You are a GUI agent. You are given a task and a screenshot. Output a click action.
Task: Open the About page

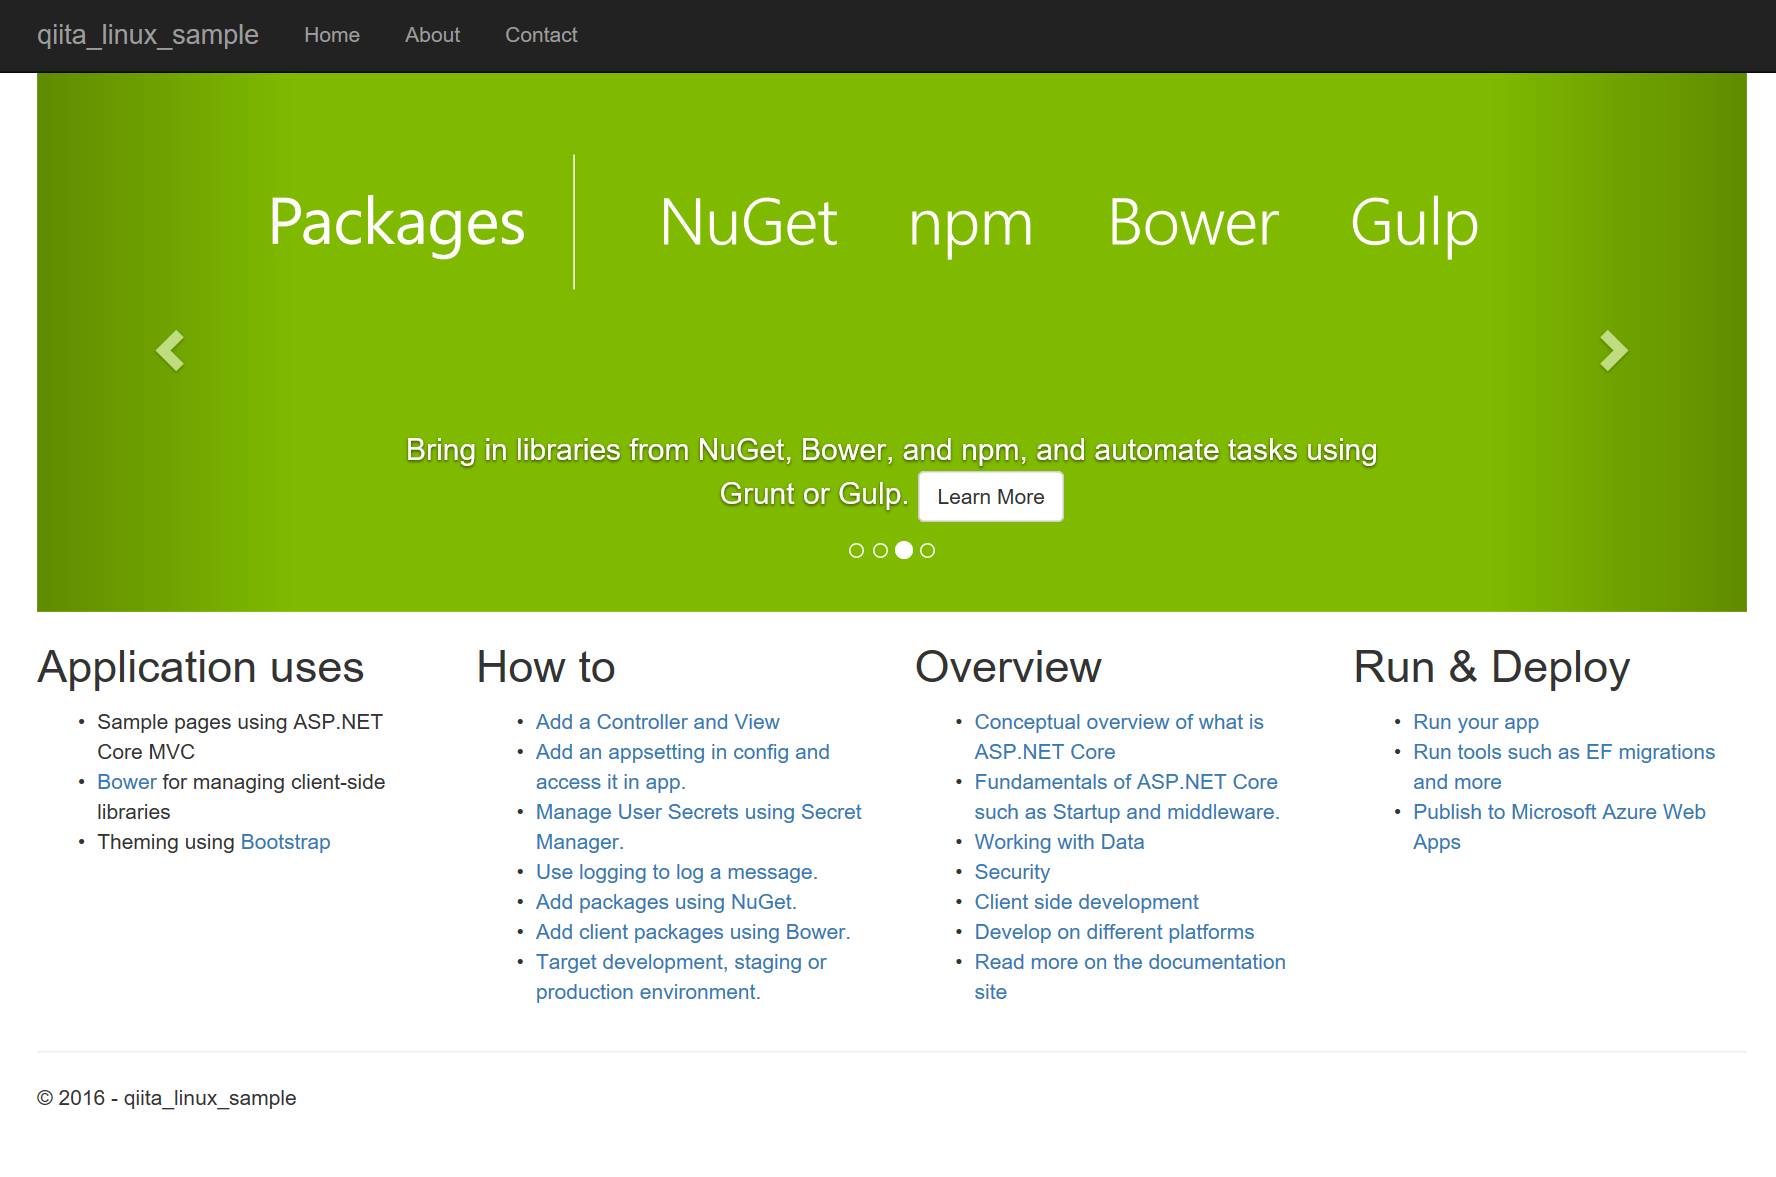pyautogui.click(x=432, y=35)
